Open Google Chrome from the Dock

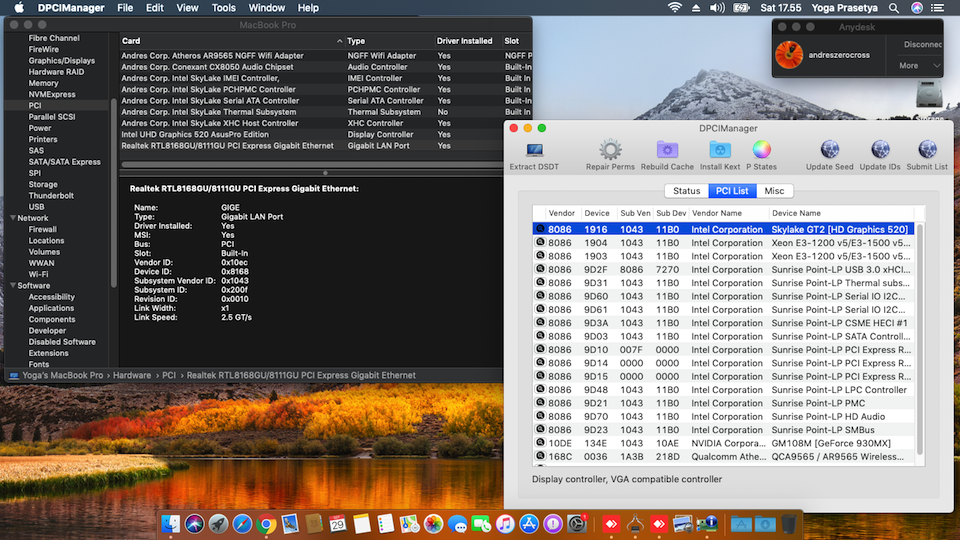pyautogui.click(x=267, y=523)
